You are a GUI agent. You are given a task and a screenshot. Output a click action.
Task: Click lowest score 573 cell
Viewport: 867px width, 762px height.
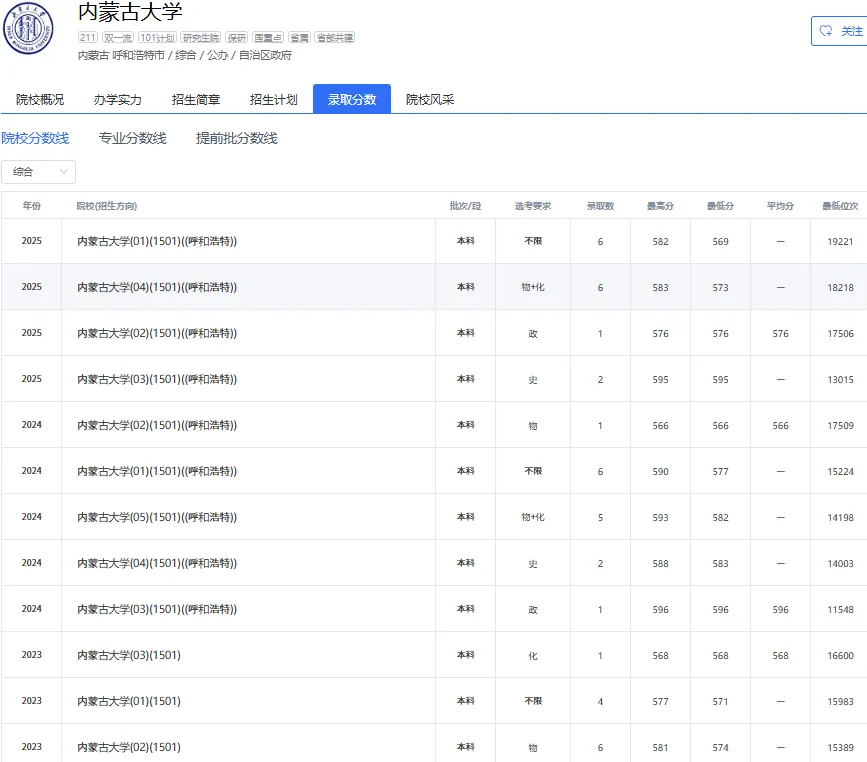[x=720, y=288]
